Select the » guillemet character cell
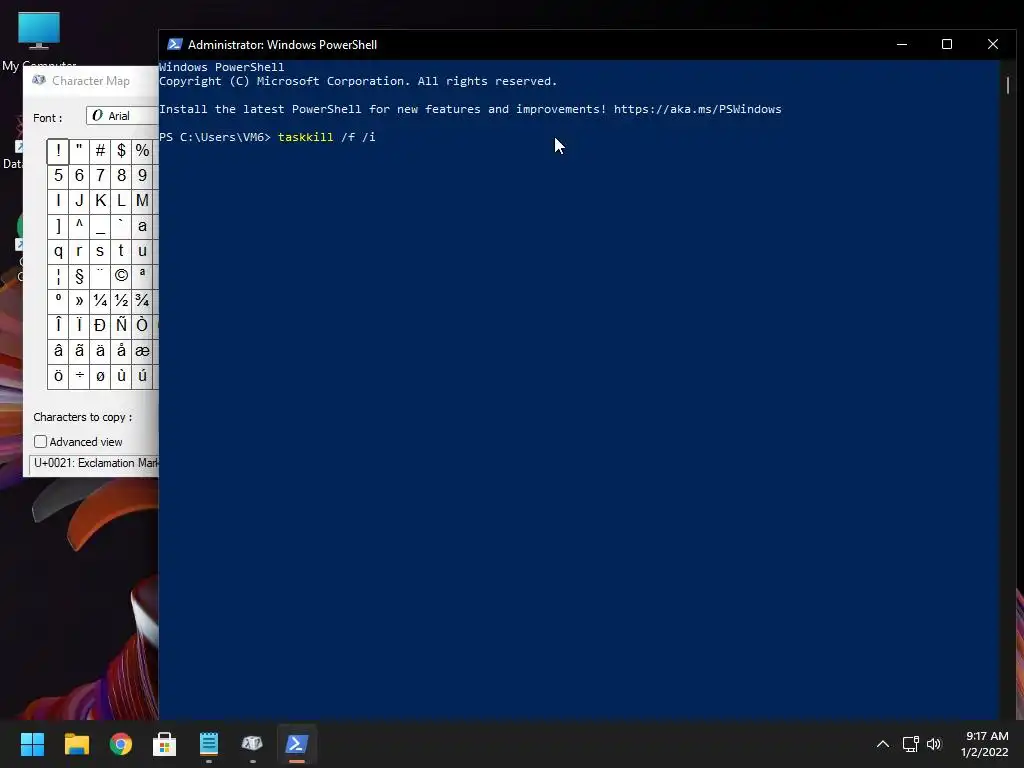Image resolution: width=1024 pixels, height=768 pixels. (79, 300)
